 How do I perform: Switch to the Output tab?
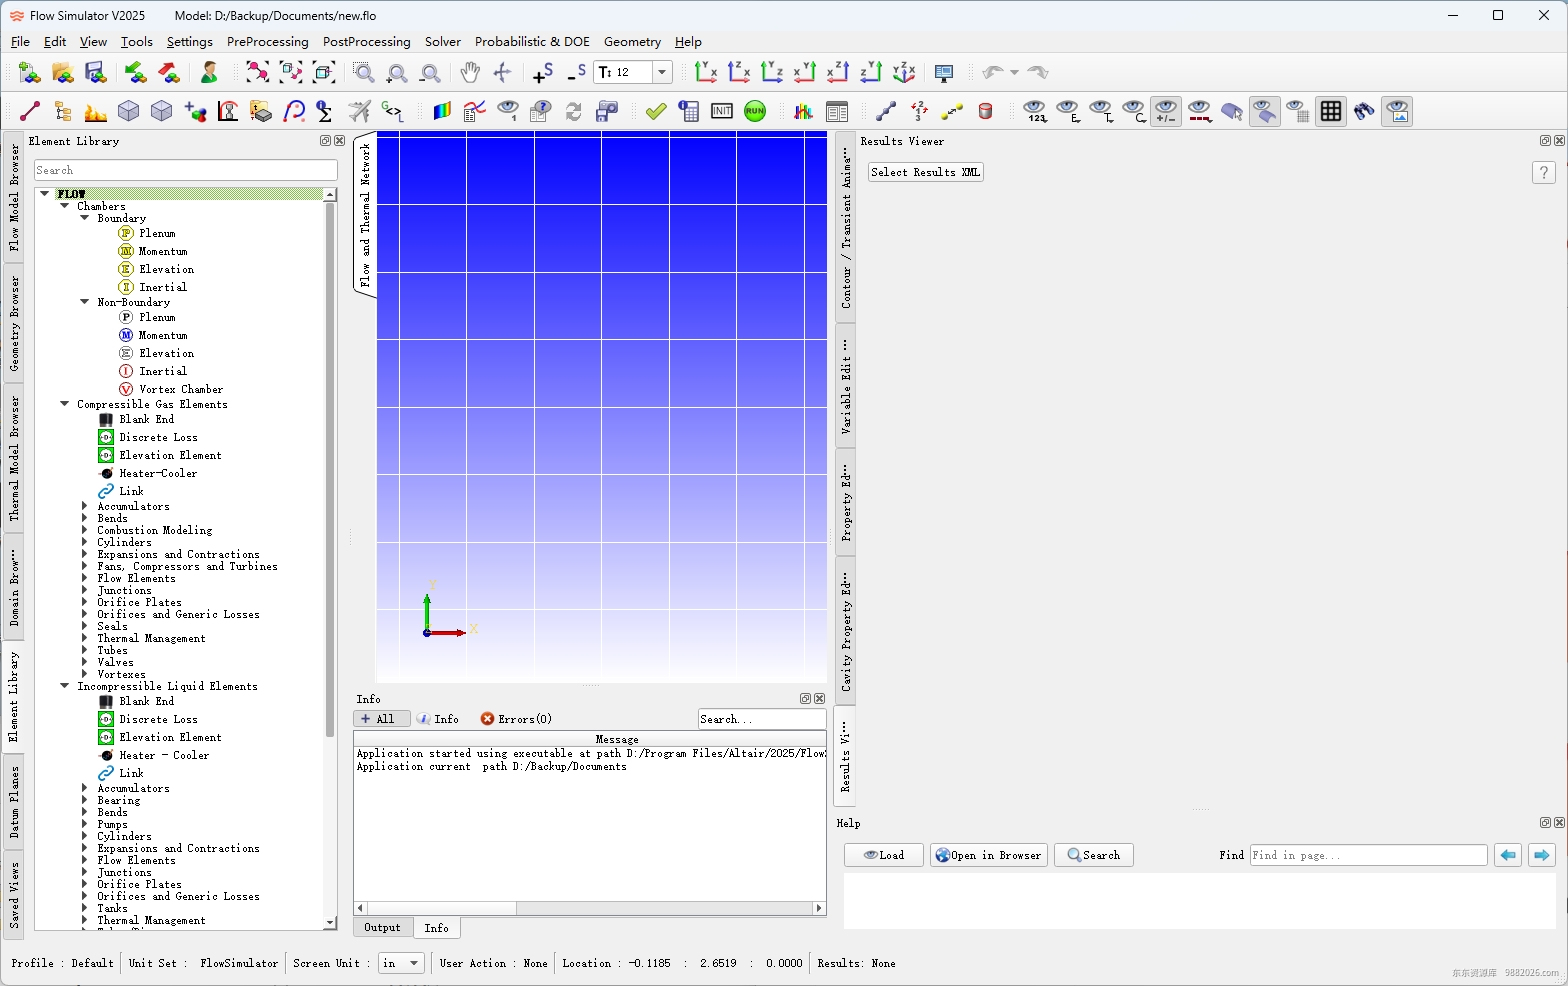coord(382,928)
